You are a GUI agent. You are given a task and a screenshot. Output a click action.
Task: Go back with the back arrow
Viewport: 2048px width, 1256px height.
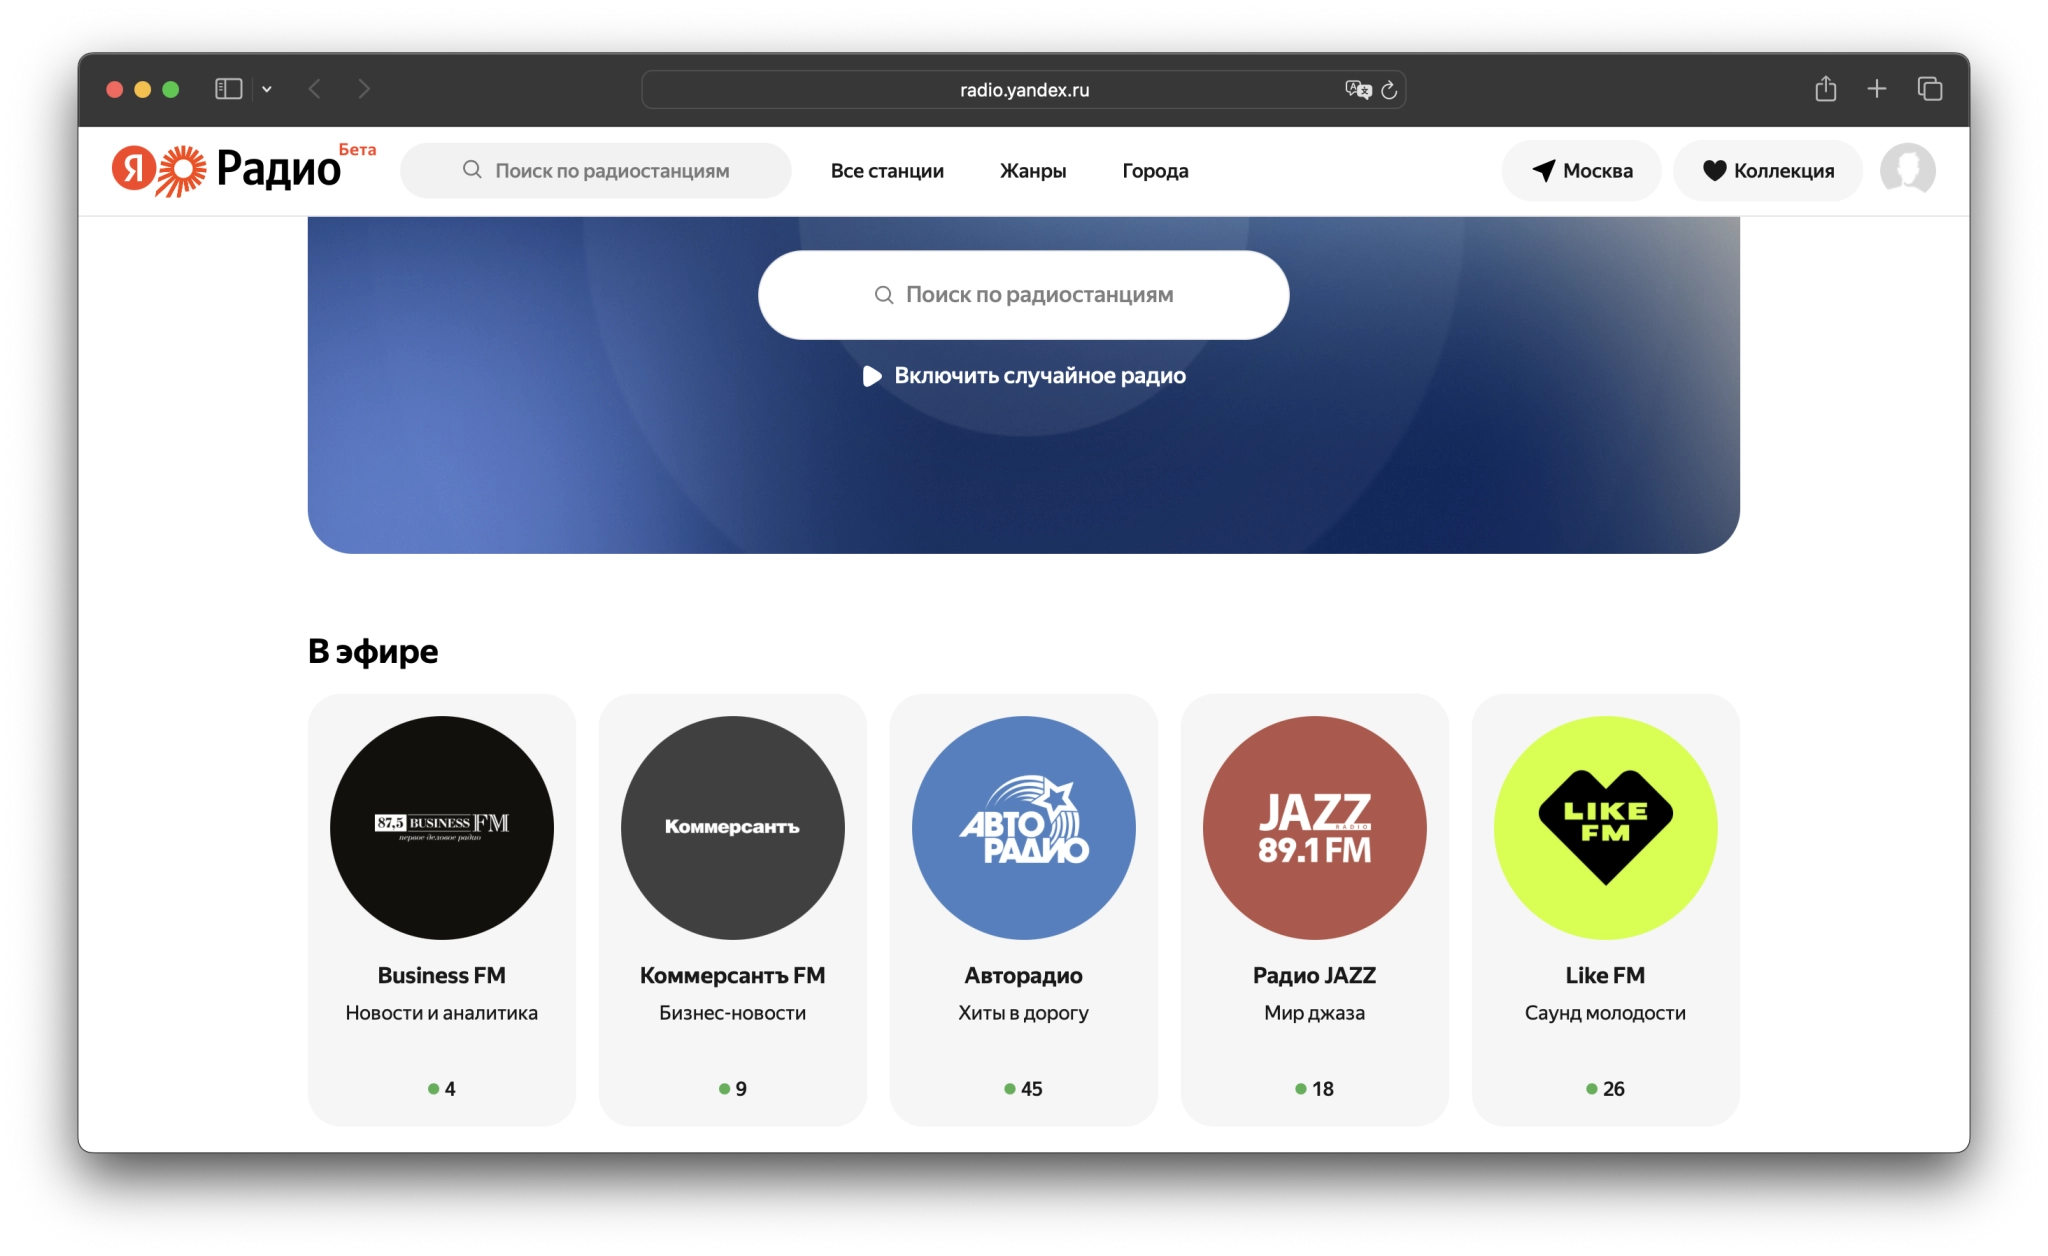[x=315, y=89]
